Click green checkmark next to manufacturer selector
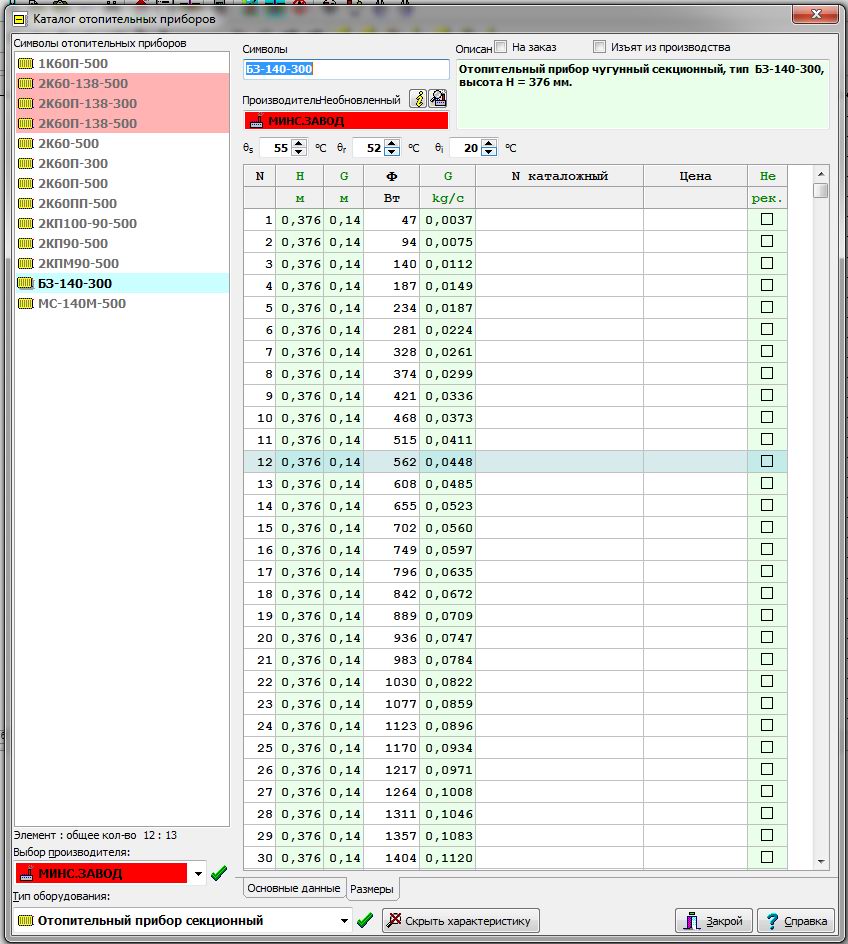Screen dimensions: 848x944 tap(219, 873)
